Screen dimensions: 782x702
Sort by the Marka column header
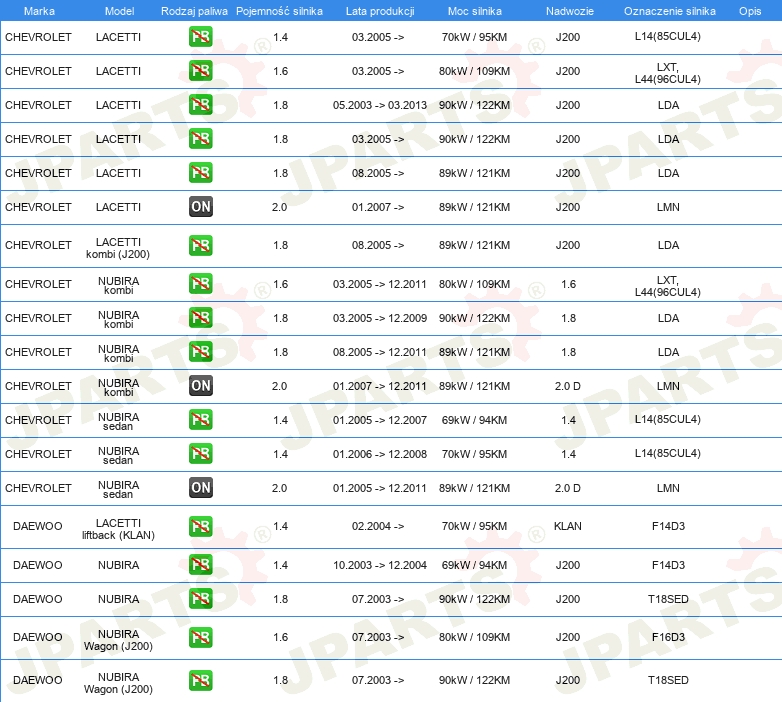pyautogui.click(x=39, y=10)
